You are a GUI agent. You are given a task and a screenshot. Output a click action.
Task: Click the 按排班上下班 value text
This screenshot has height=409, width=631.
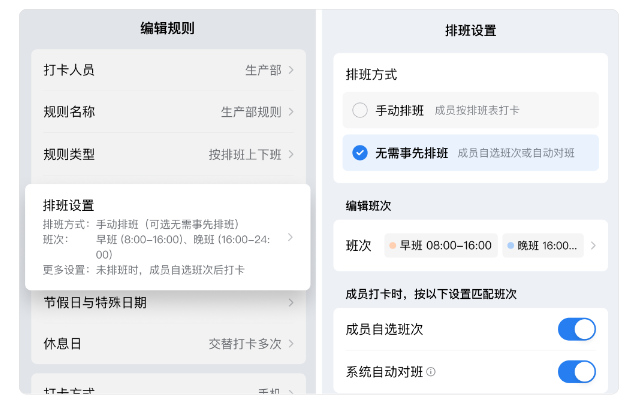[245, 154]
